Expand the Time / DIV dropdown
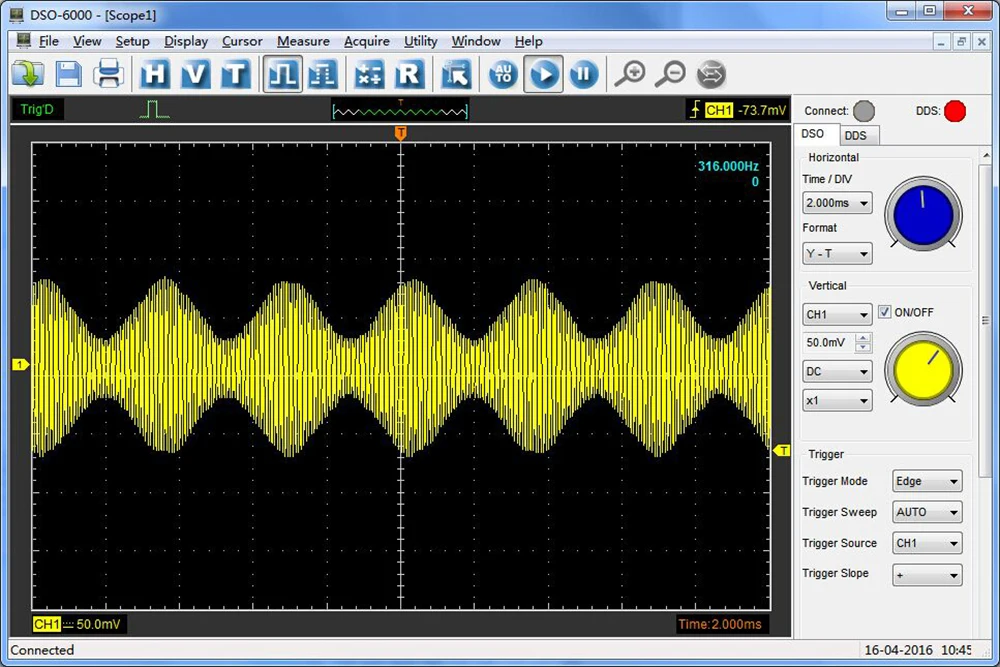Screen dimensions: 1000x667 [837, 203]
